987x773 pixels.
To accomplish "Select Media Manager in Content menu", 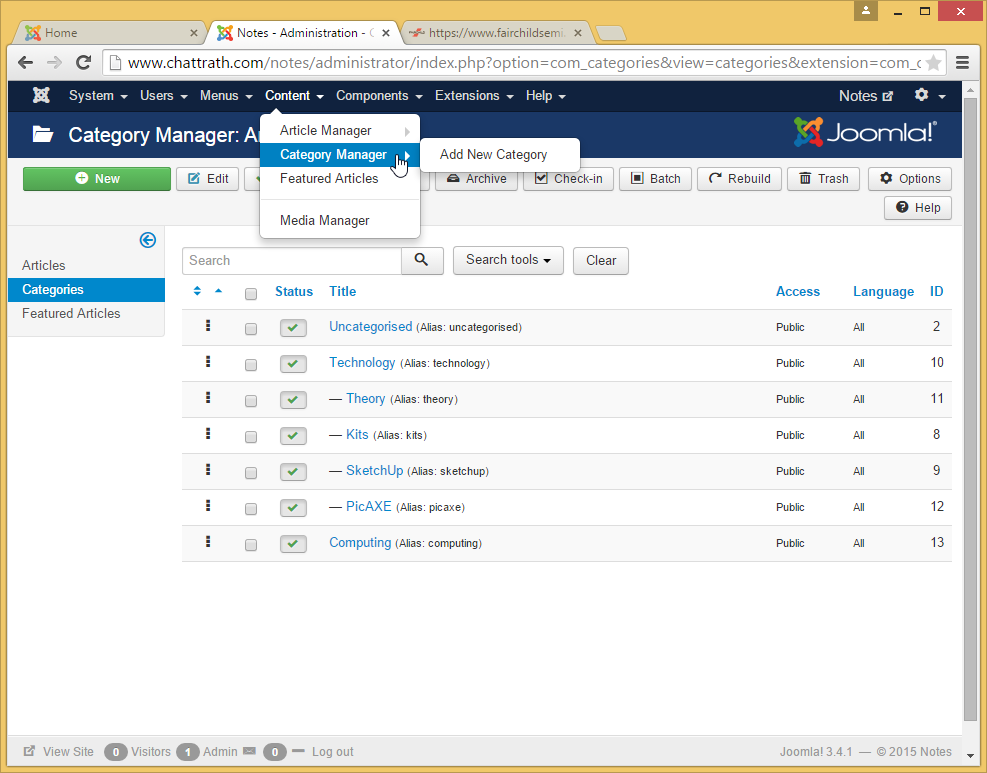I will 324,220.
